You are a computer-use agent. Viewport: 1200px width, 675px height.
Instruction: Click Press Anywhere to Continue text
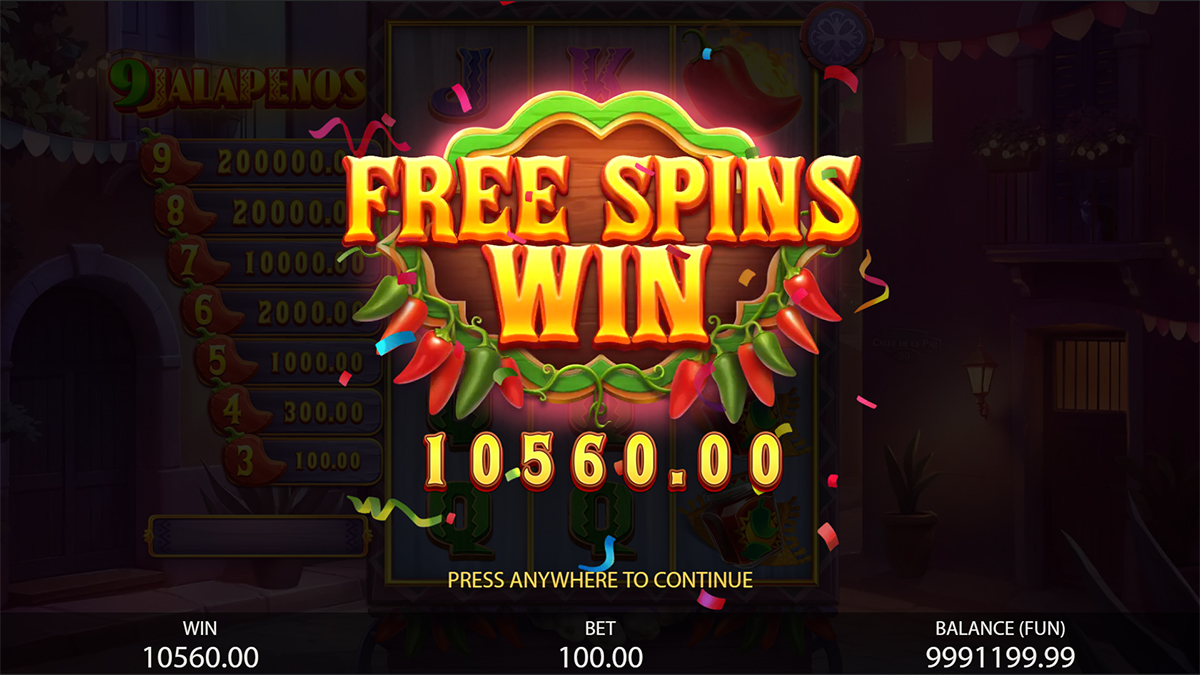pyautogui.click(x=600, y=579)
